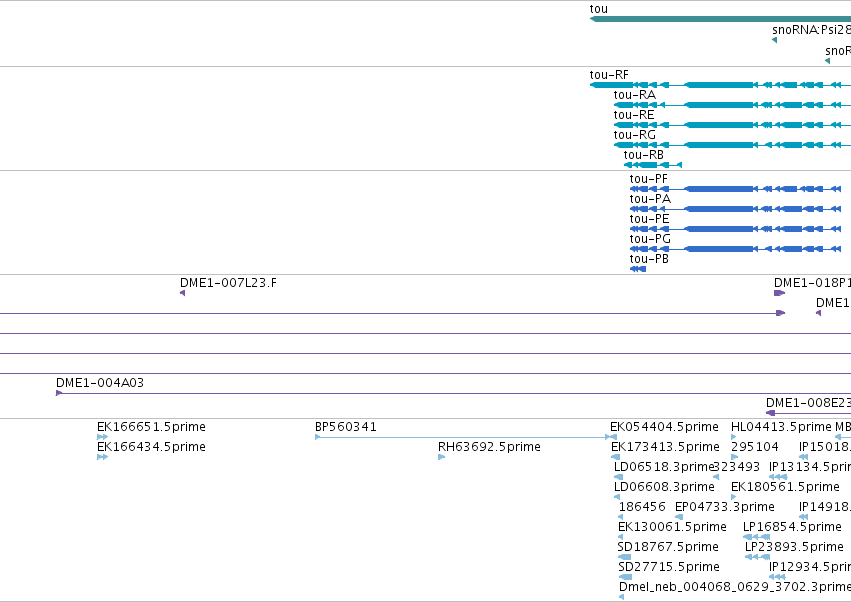This screenshot has width=851, height=602.
Task: Select the EK166434.5prime label
Action: [x=151, y=447]
